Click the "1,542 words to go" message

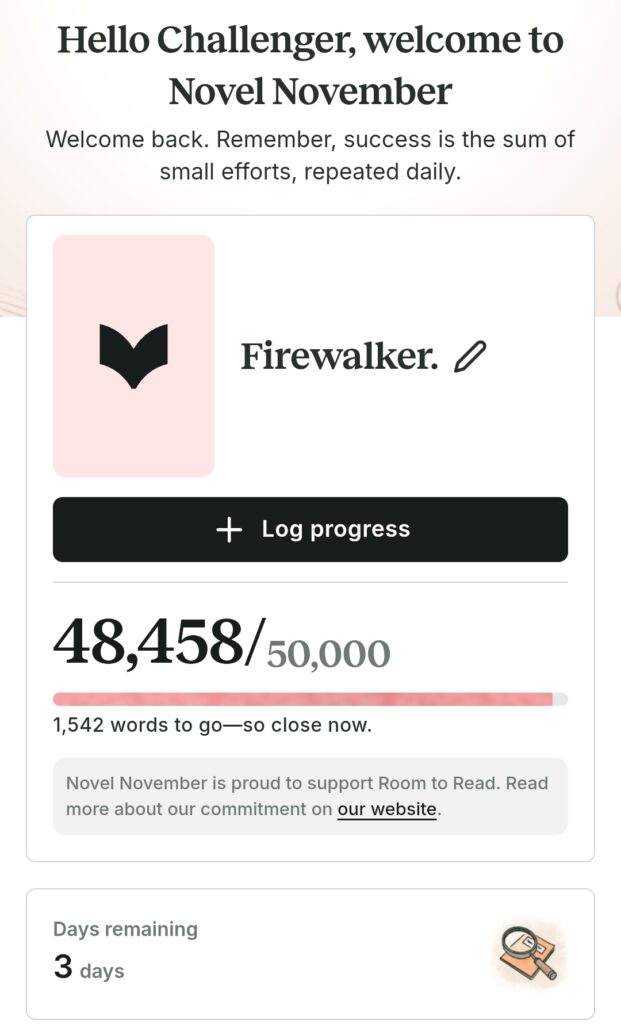(x=138, y=725)
